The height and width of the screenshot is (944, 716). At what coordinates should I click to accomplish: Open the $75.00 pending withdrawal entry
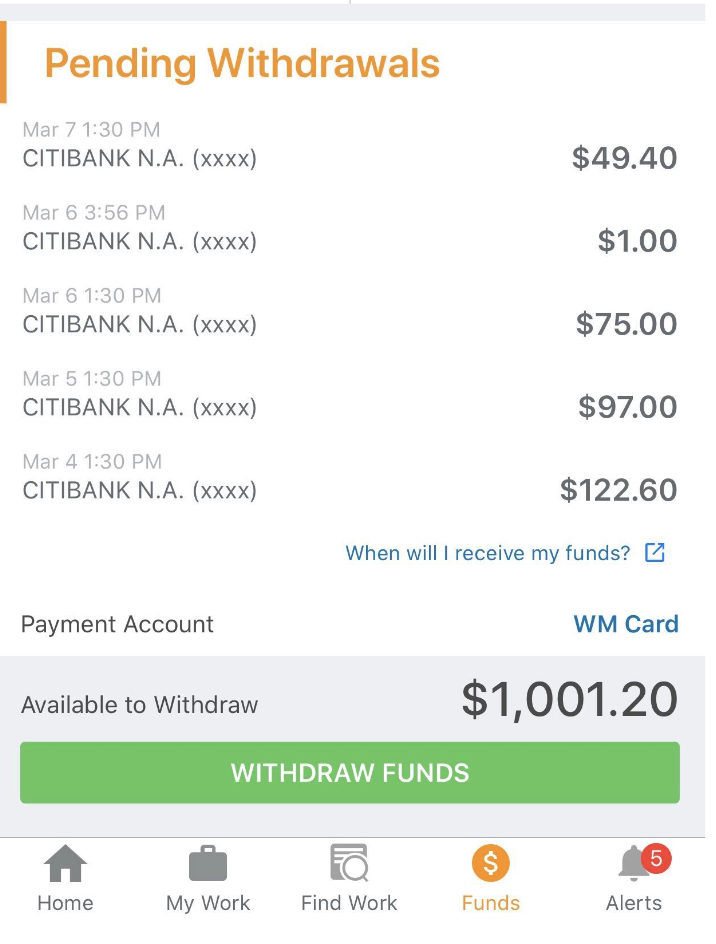point(349,312)
